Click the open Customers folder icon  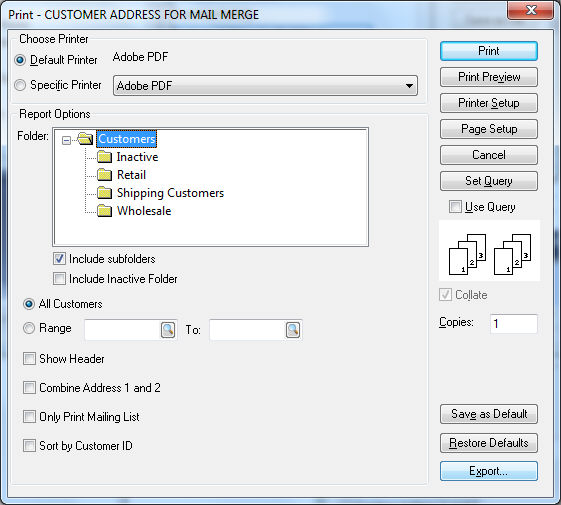(x=86, y=139)
